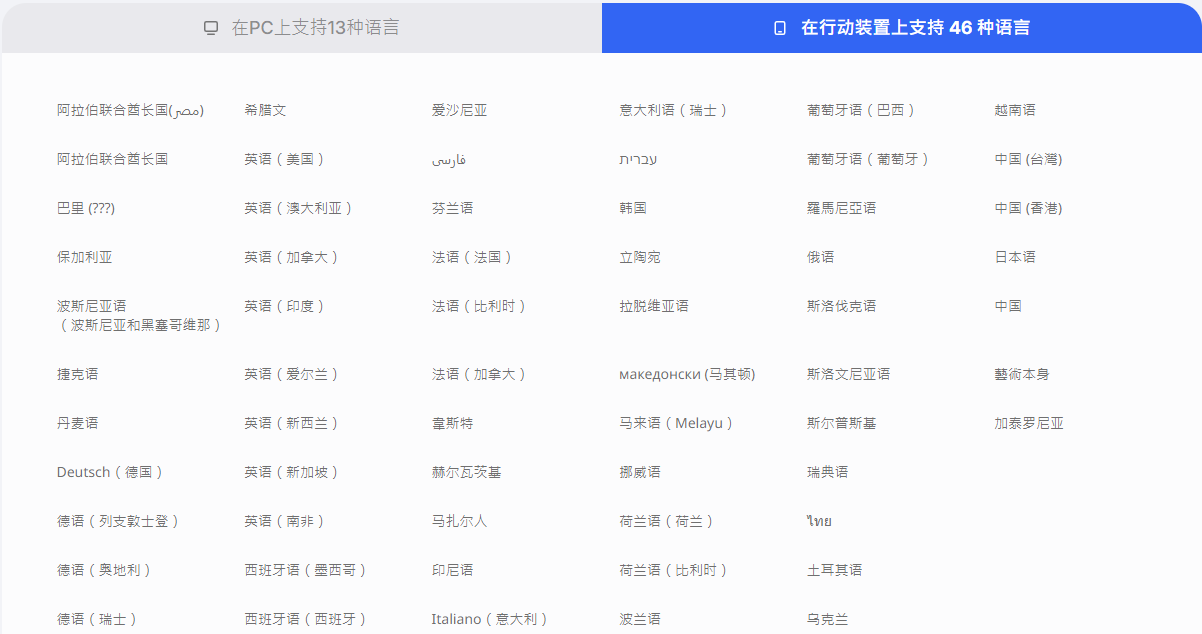Click the עברית language entry
This screenshot has height=634, width=1202.
click(x=638, y=159)
